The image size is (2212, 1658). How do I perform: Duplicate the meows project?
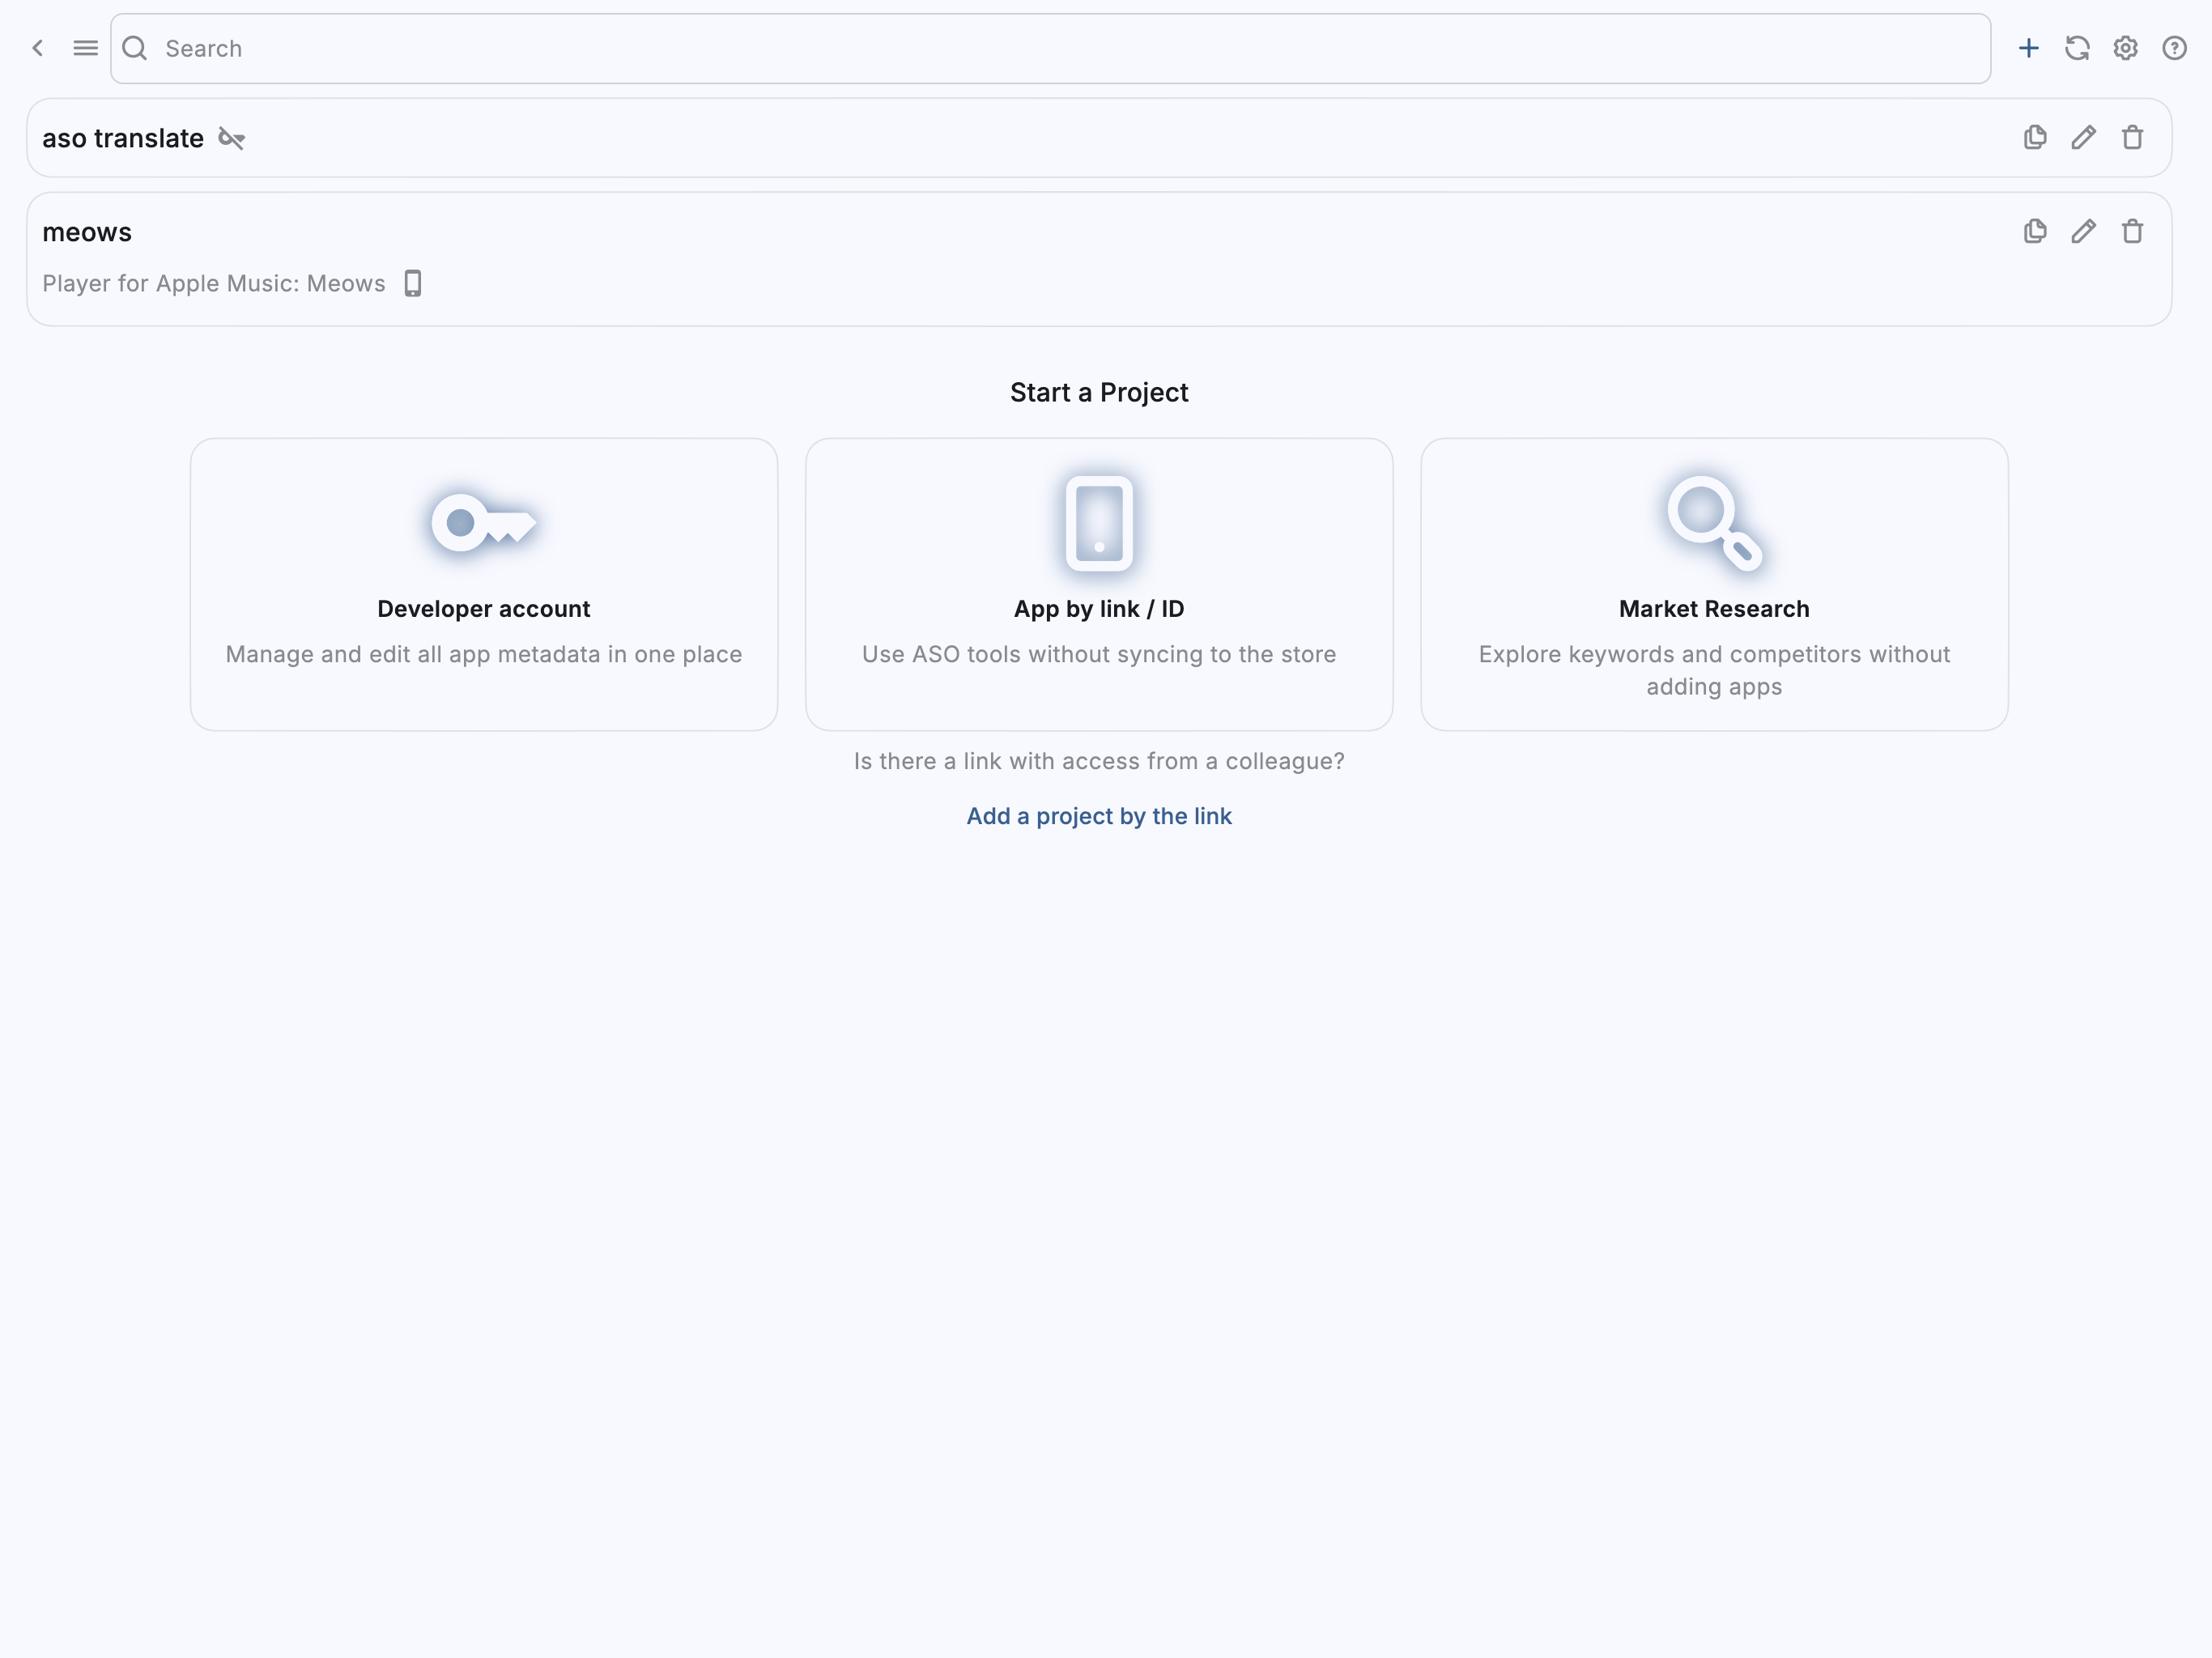pos(2034,231)
